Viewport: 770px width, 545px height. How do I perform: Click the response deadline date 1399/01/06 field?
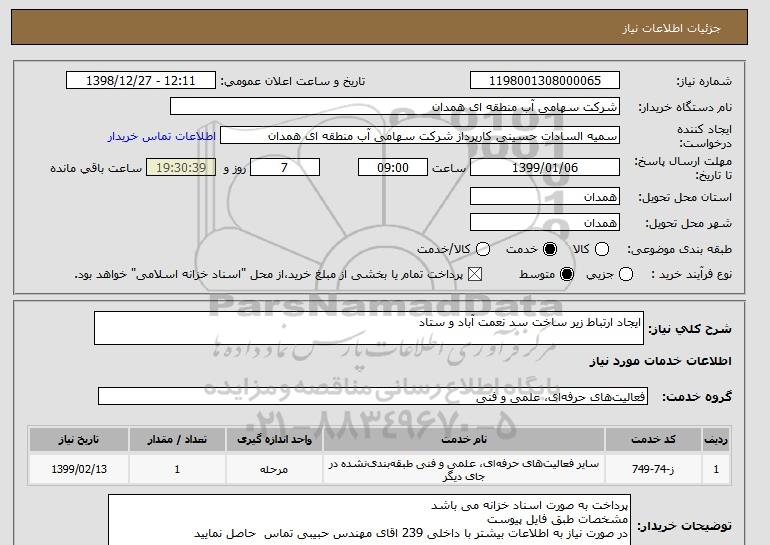545,167
